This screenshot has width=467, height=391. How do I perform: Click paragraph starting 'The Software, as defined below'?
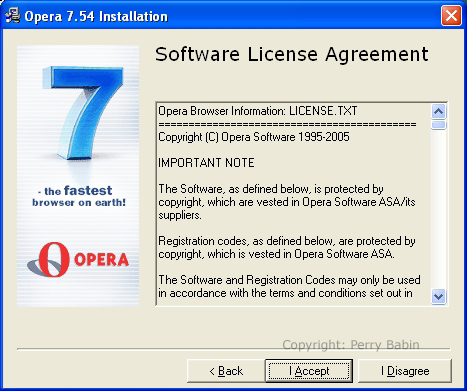pos(287,202)
